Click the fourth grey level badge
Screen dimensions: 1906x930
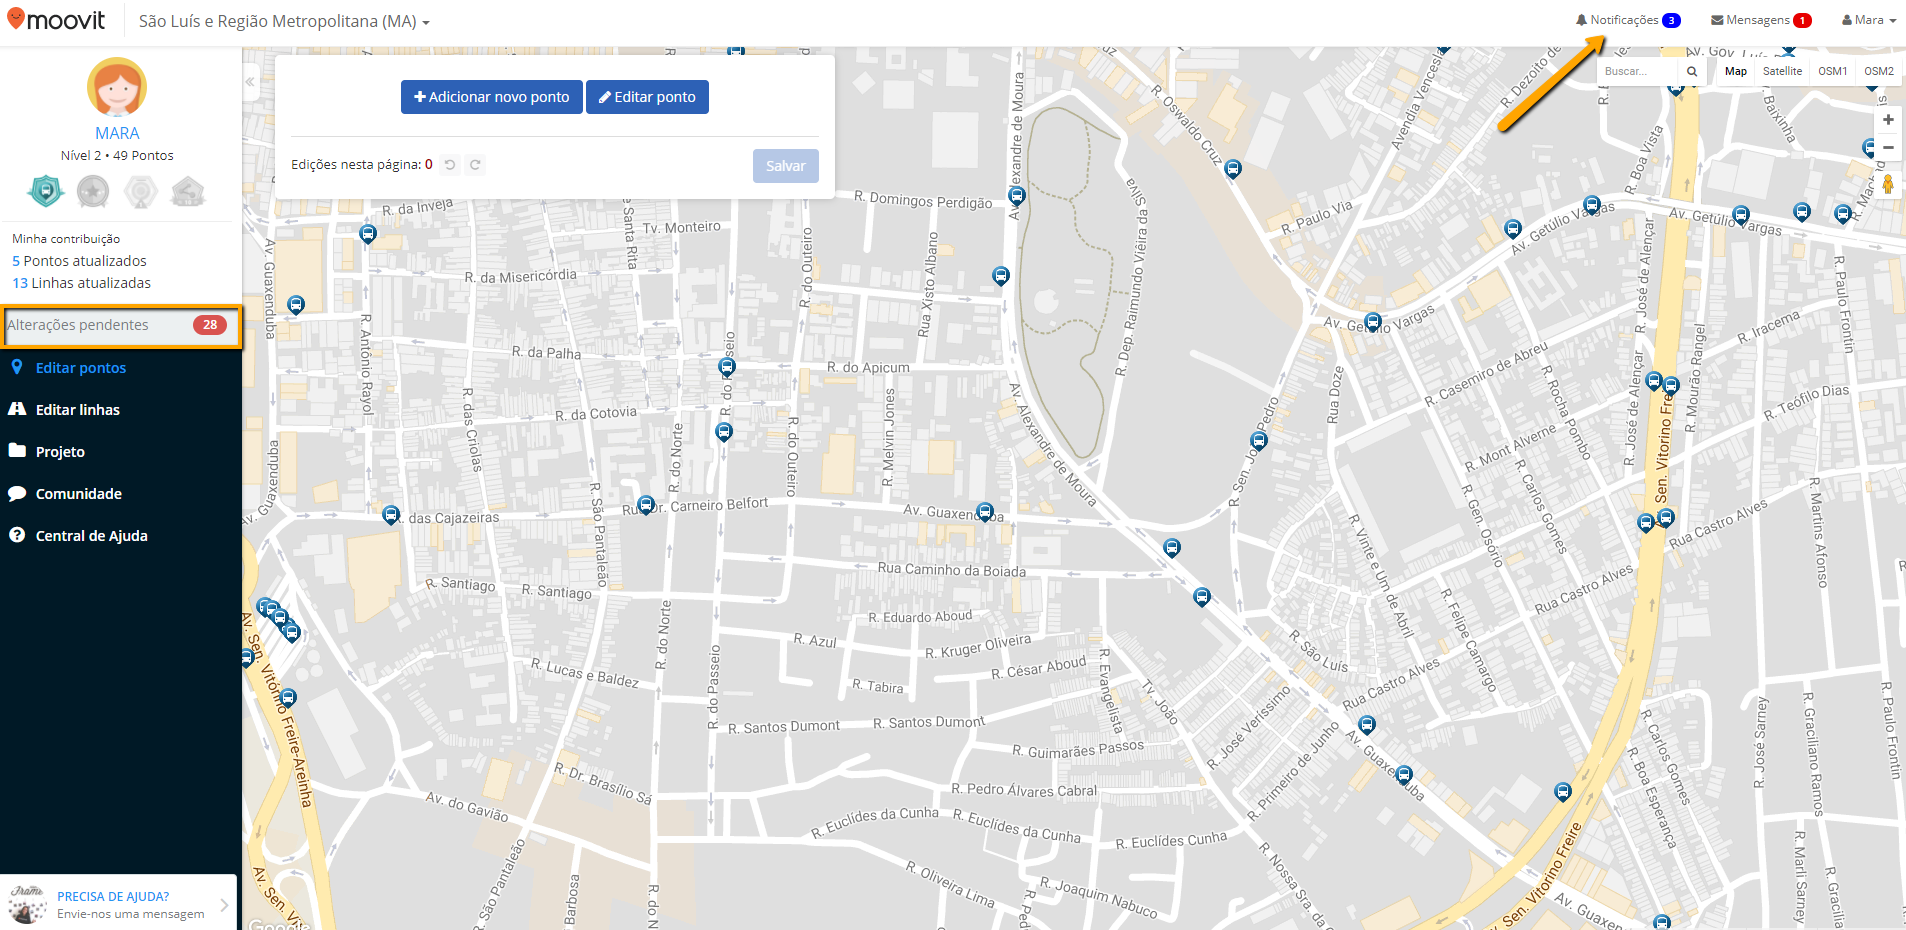(x=188, y=191)
